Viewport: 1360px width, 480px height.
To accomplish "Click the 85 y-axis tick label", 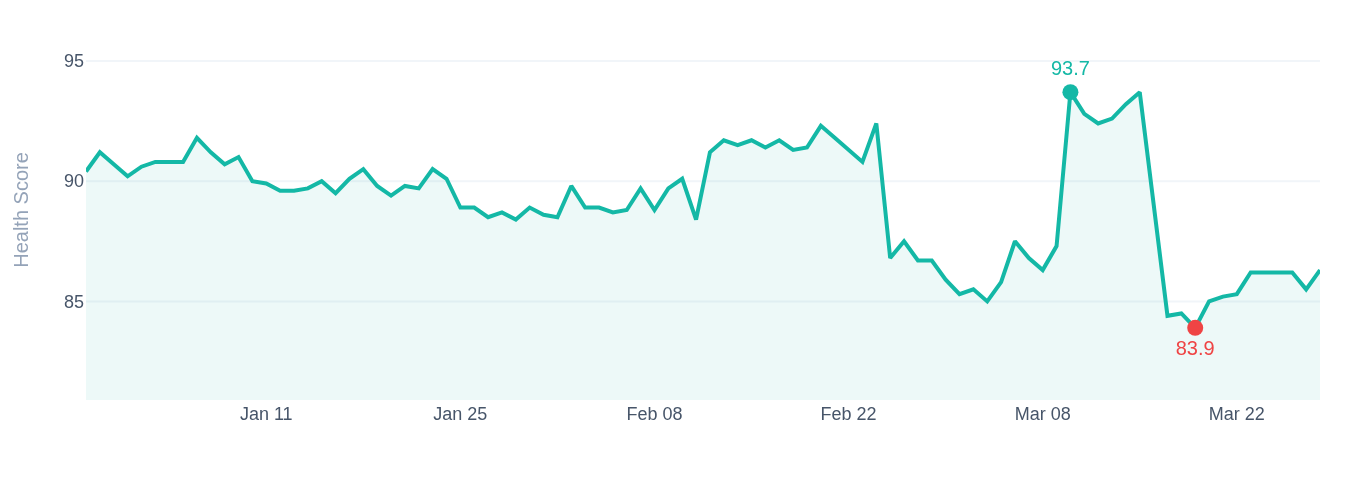I will pos(74,302).
